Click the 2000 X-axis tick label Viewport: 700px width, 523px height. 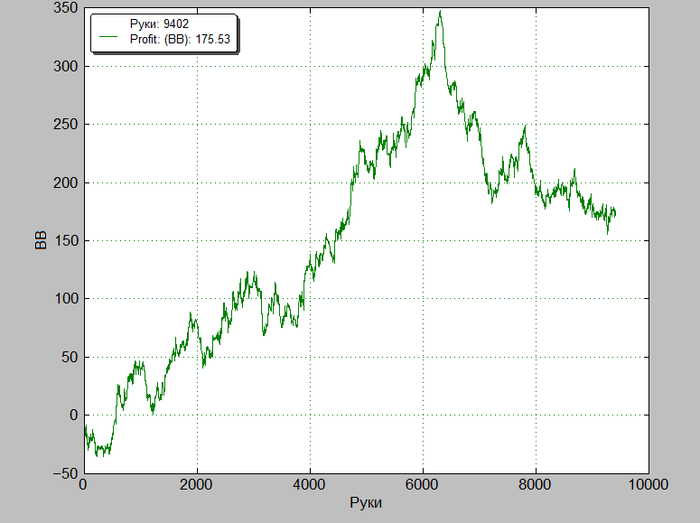tap(196, 485)
